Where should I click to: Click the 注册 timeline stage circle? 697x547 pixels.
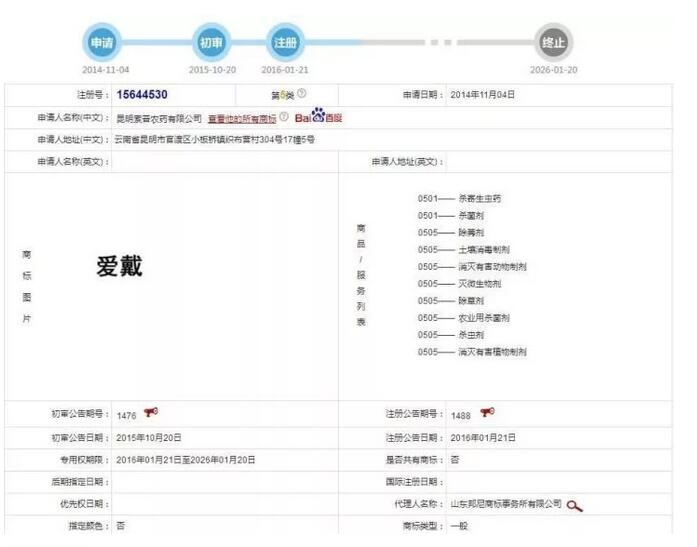tap(285, 43)
